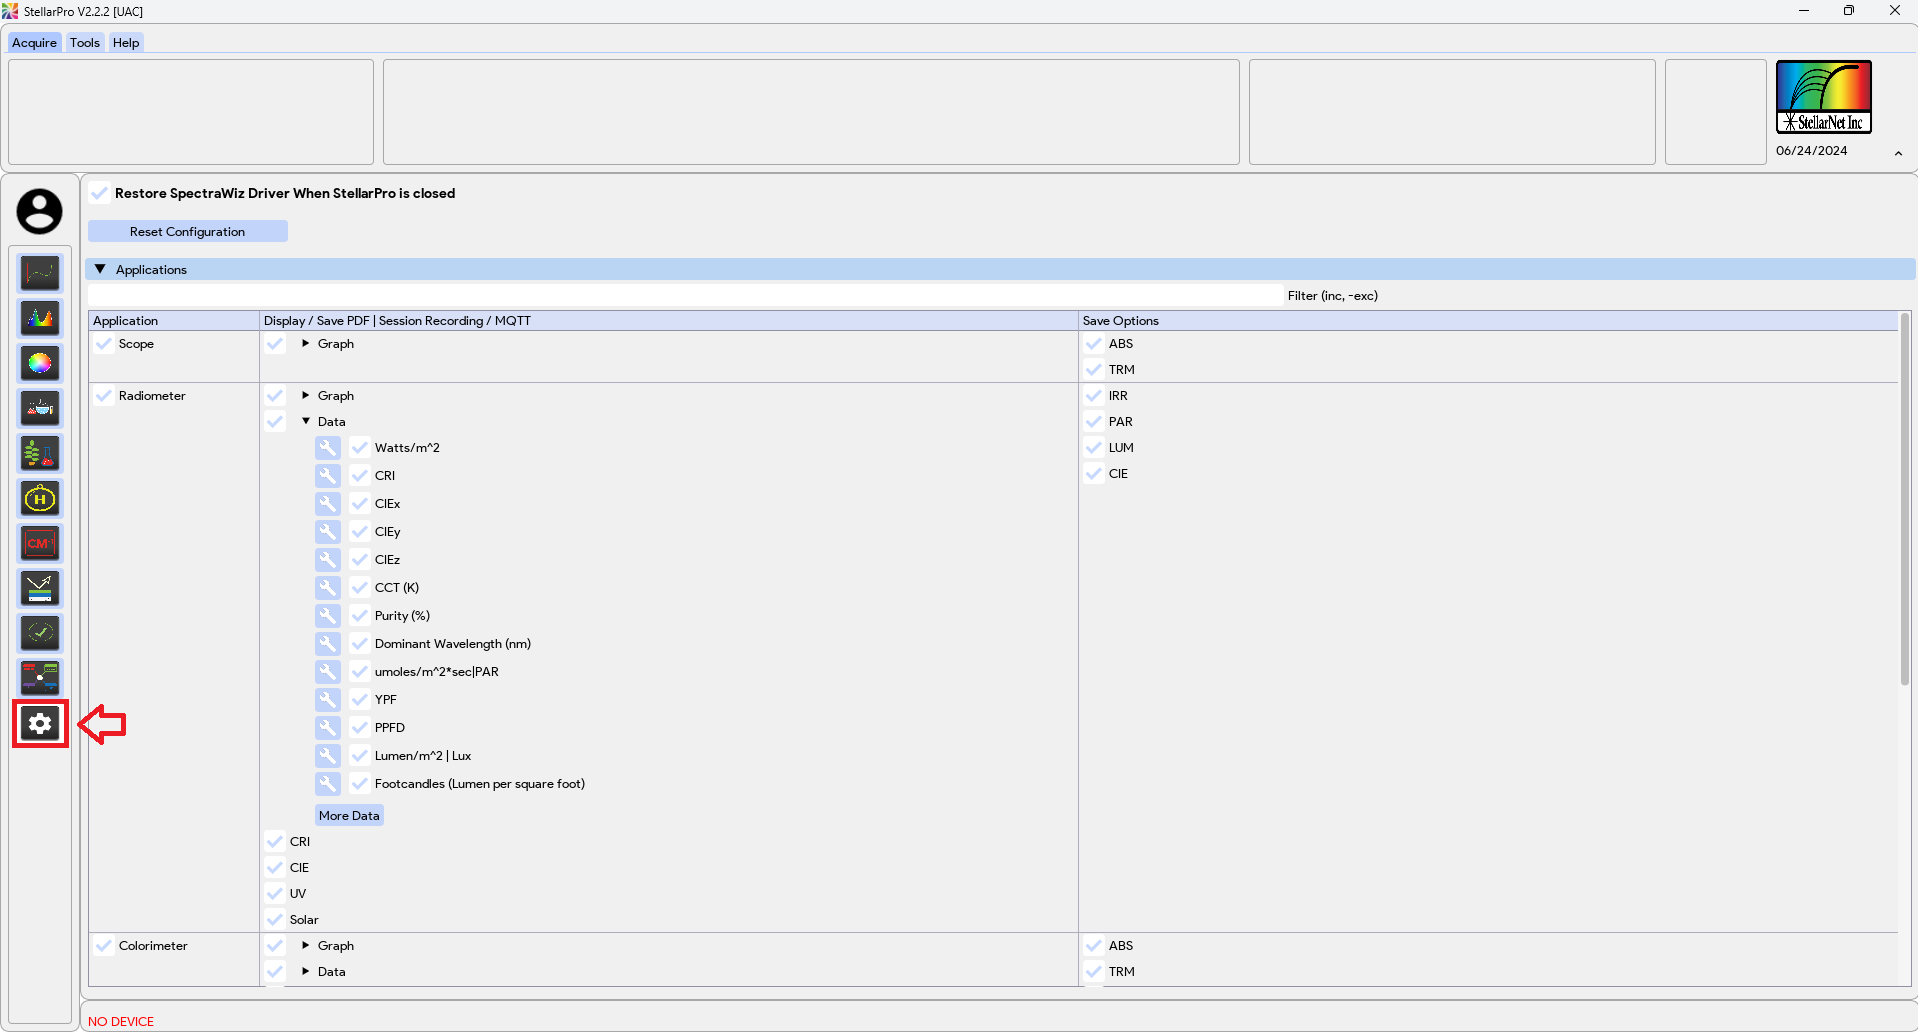Collapse the Radiometer Data tree
The image size is (1918, 1032).
tap(306, 421)
